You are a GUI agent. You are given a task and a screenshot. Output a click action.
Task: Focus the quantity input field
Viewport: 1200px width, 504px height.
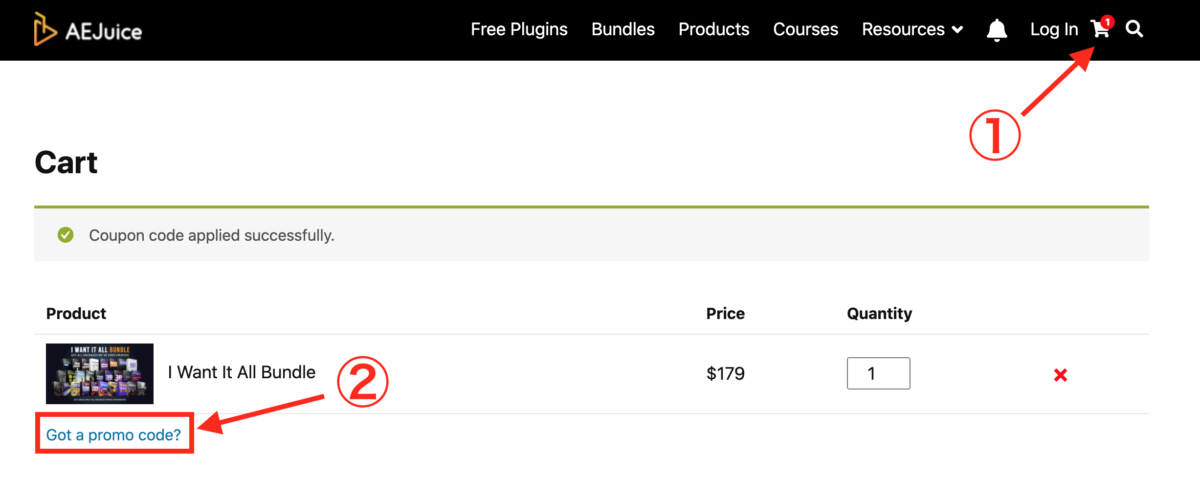pyautogui.click(x=878, y=374)
